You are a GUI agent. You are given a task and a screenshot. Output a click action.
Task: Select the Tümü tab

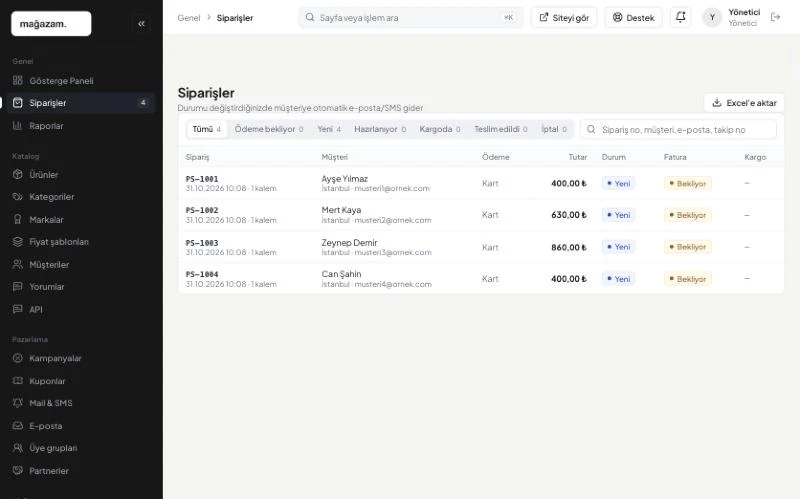tap(207, 129)
